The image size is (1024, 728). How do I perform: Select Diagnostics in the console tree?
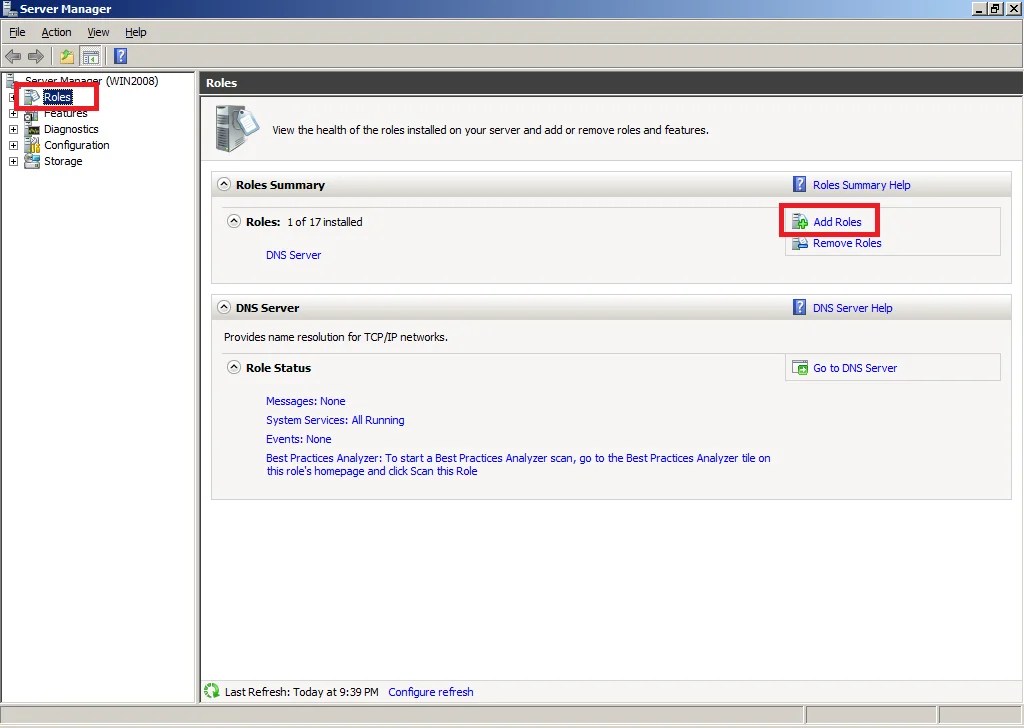click(71, 129)
